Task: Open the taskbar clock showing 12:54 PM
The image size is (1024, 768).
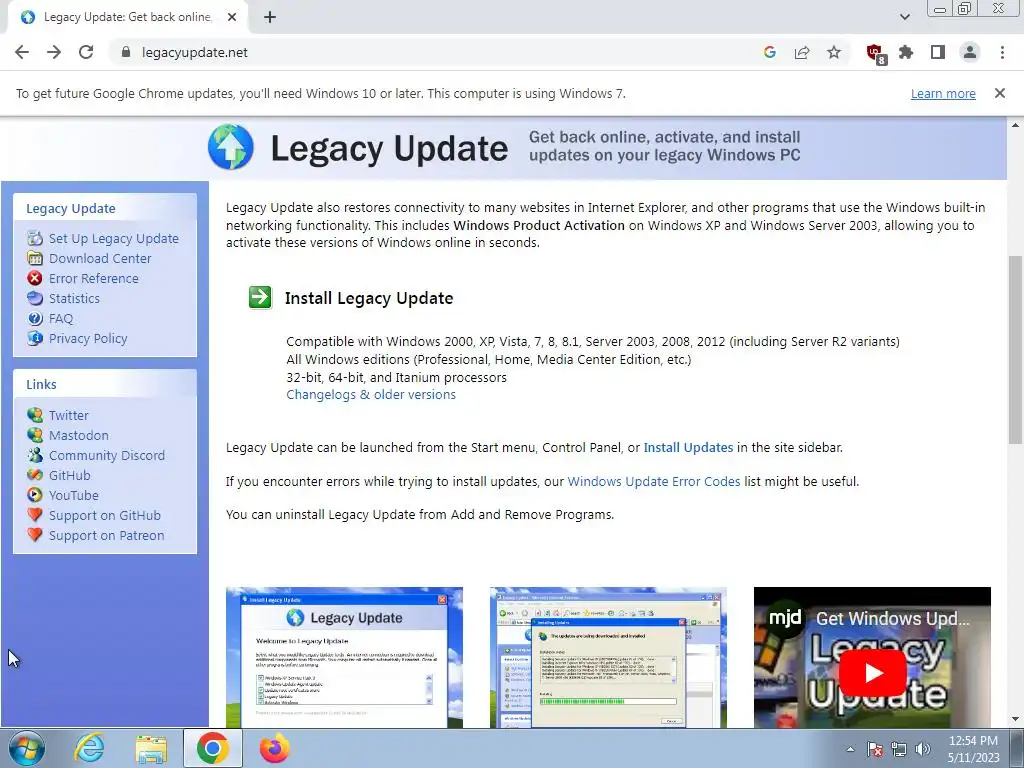Action: [x=973, y=749]
